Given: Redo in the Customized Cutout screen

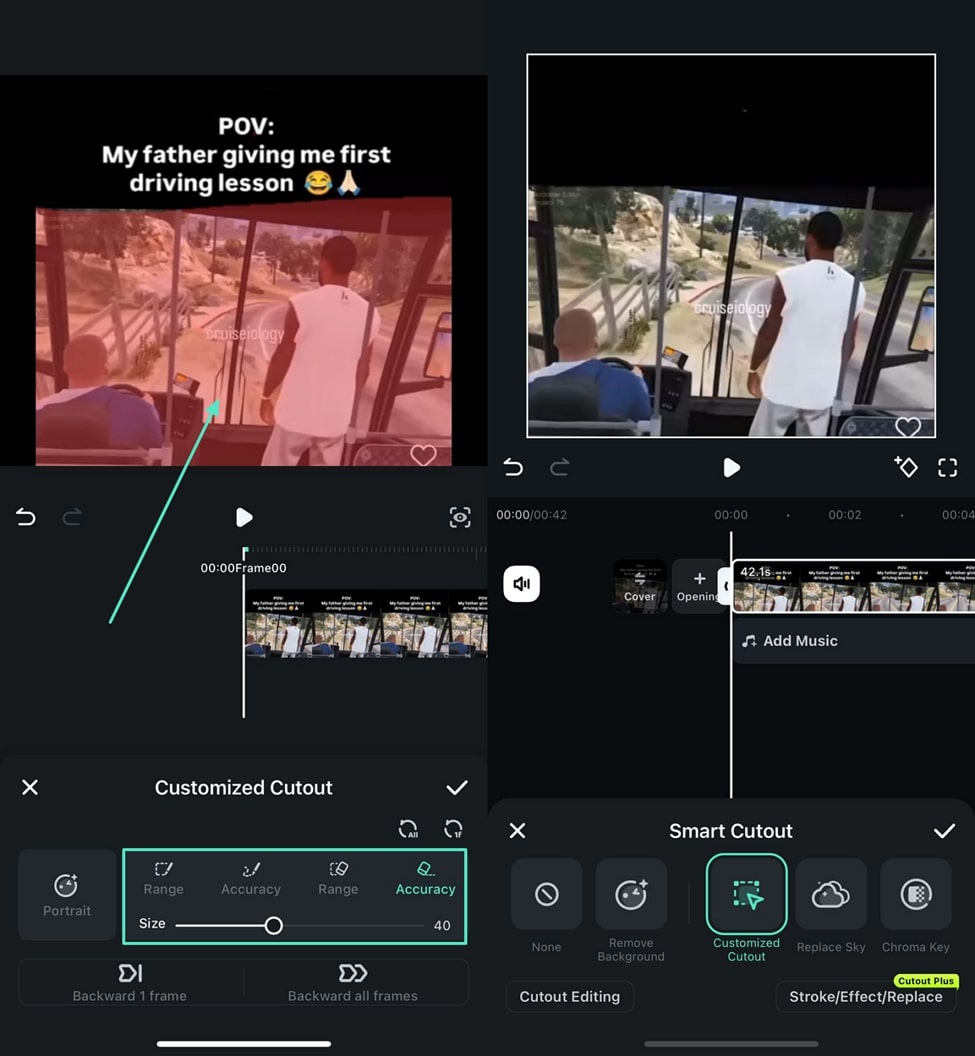Looking at the screenshot, I should pyautogui.click(x=72, y=517).
